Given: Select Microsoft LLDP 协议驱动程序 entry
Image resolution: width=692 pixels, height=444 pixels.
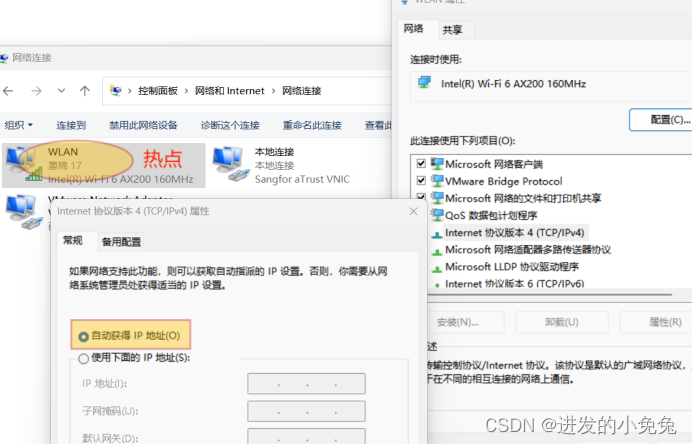Looking at the screenshot, I should click(512, 267).
